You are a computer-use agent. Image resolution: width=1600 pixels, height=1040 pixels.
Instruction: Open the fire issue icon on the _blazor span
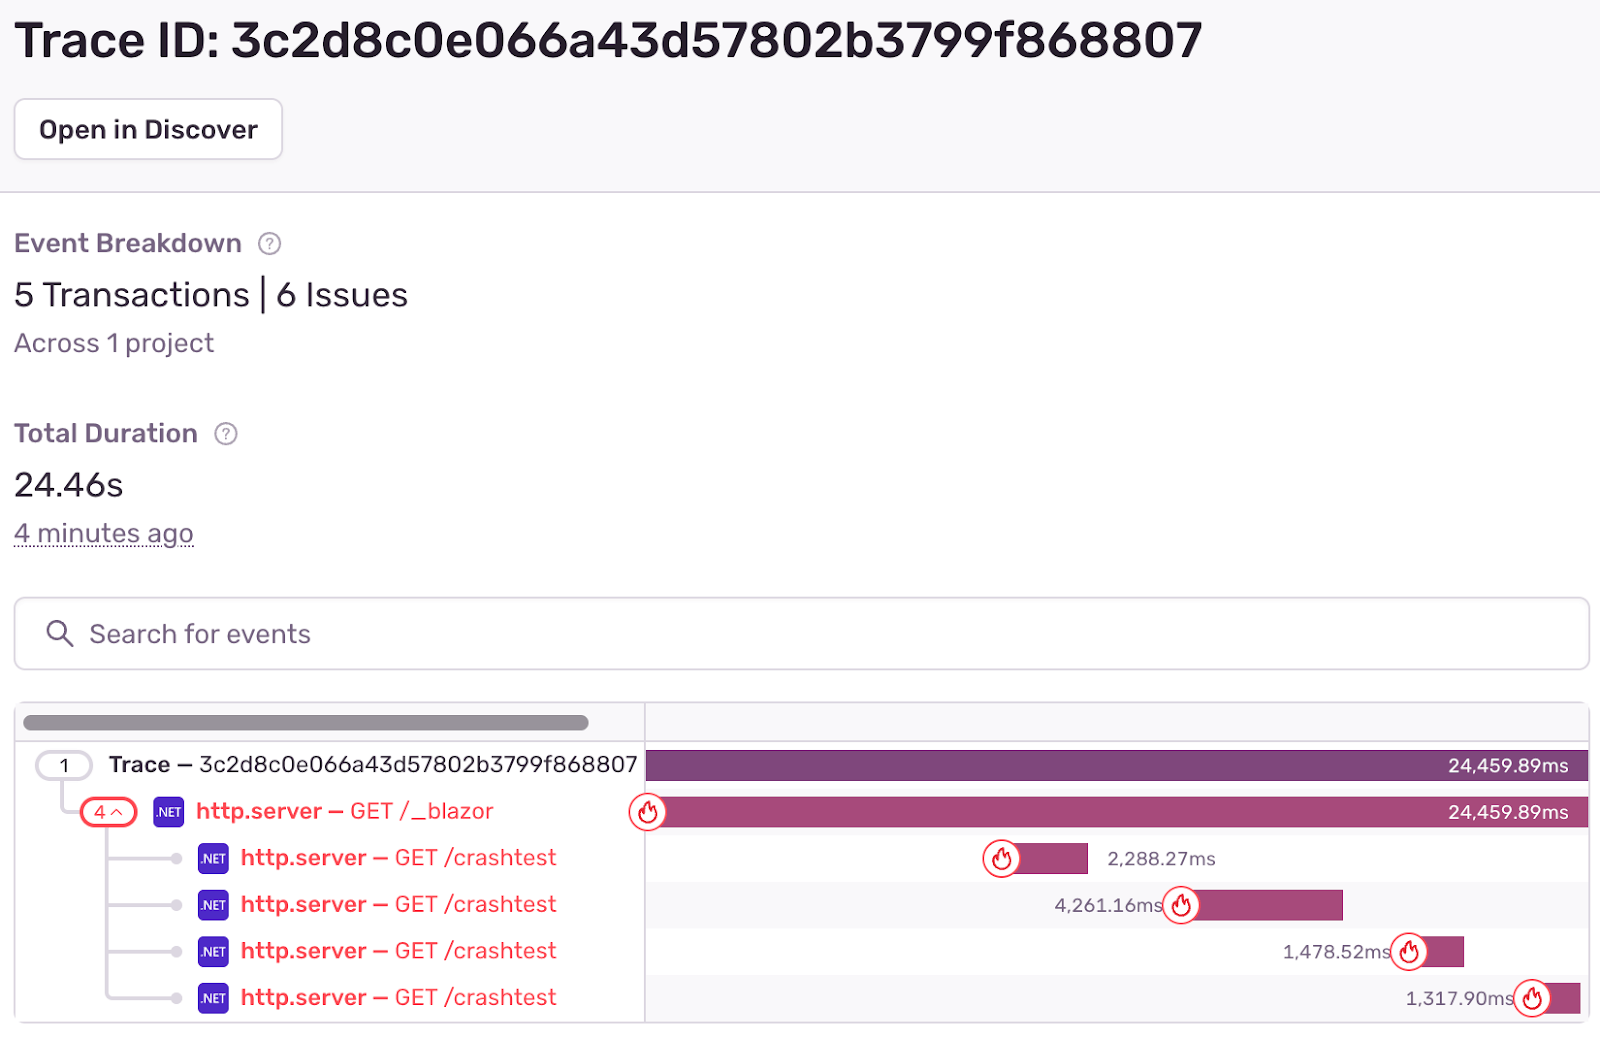[x=648, y=813]
